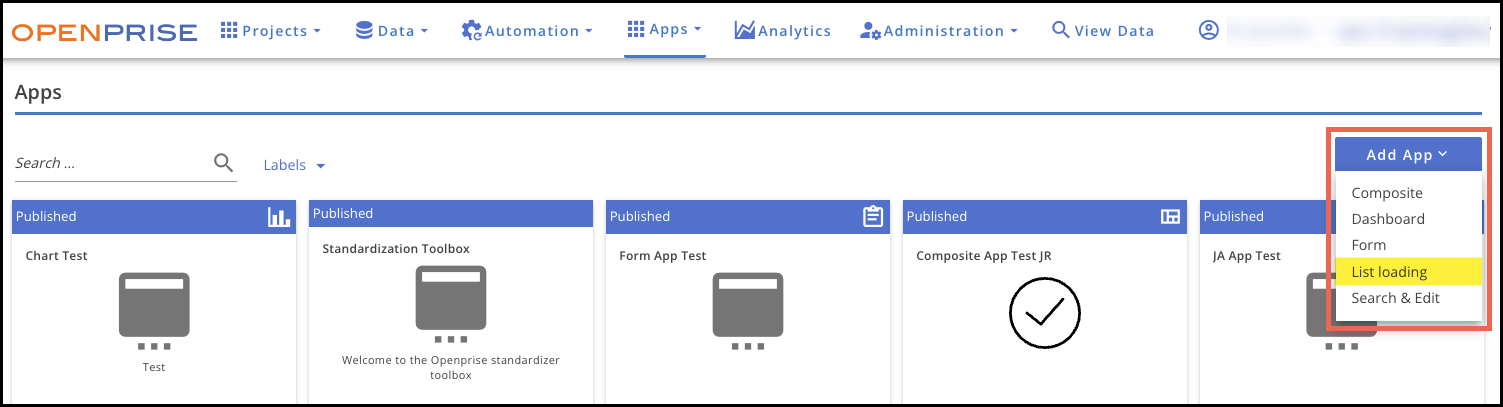Select Dashboard app type
Image resolution: width=1503 pixels, height=407 pixels.
(x=1387, y=219)
